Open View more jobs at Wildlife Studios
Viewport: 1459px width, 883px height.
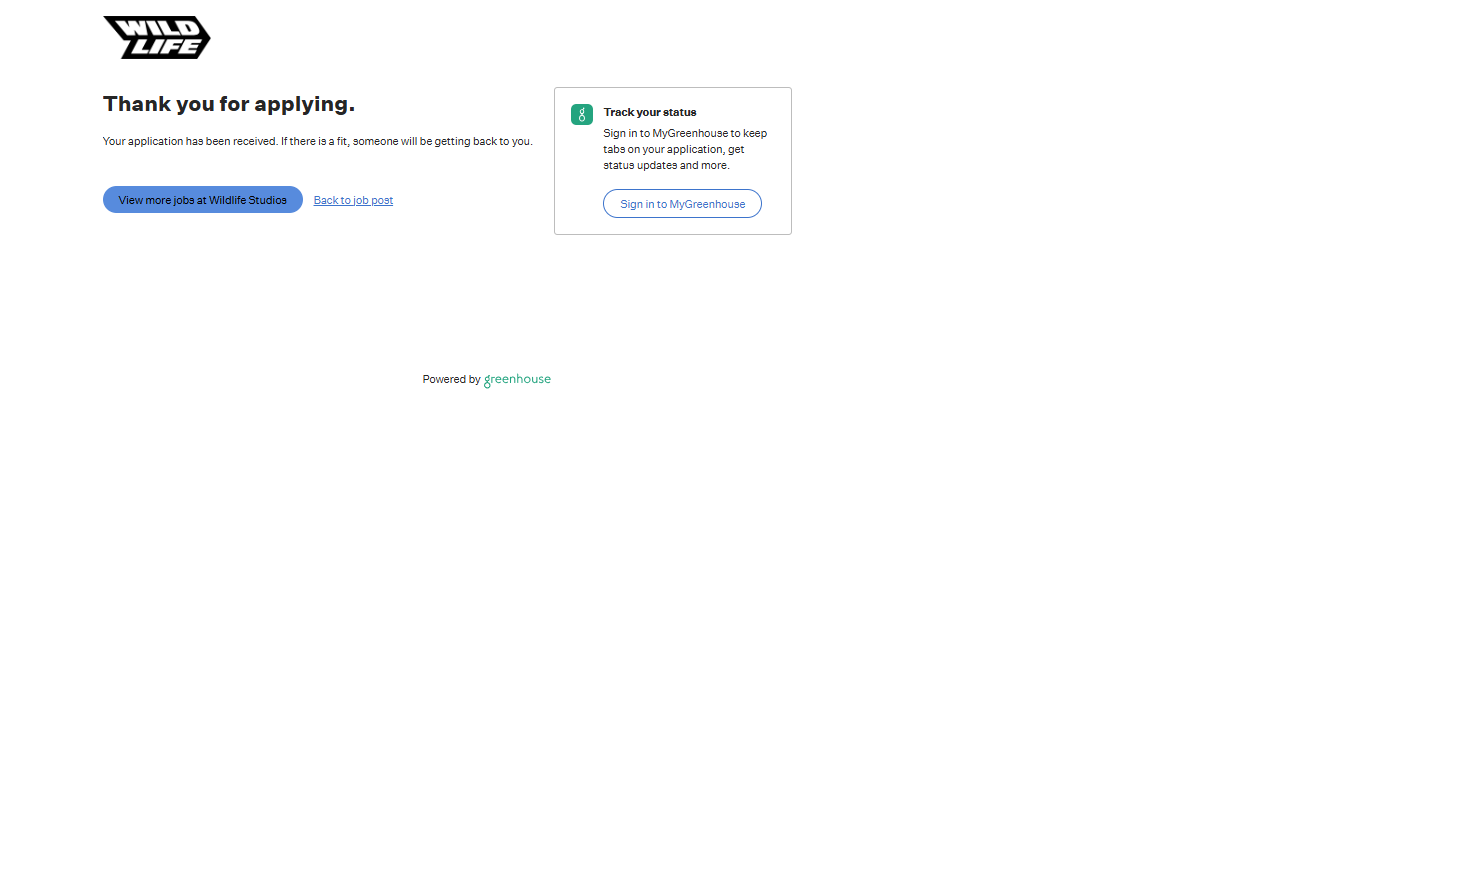[202, 200]
